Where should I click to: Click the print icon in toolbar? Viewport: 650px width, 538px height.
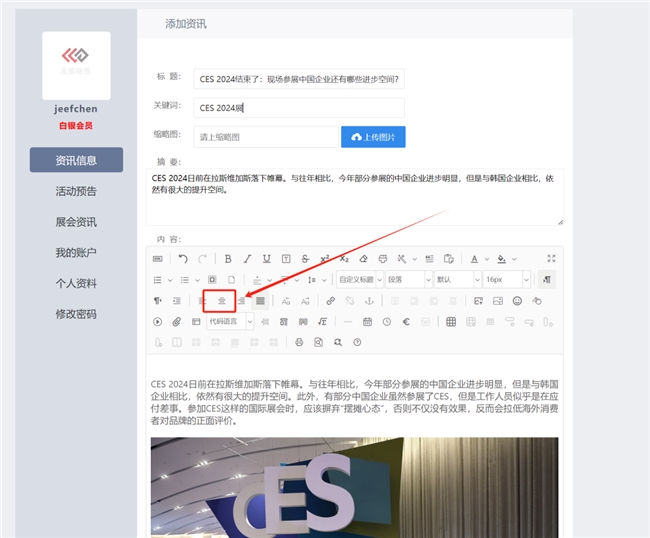[x=298, y=342]
